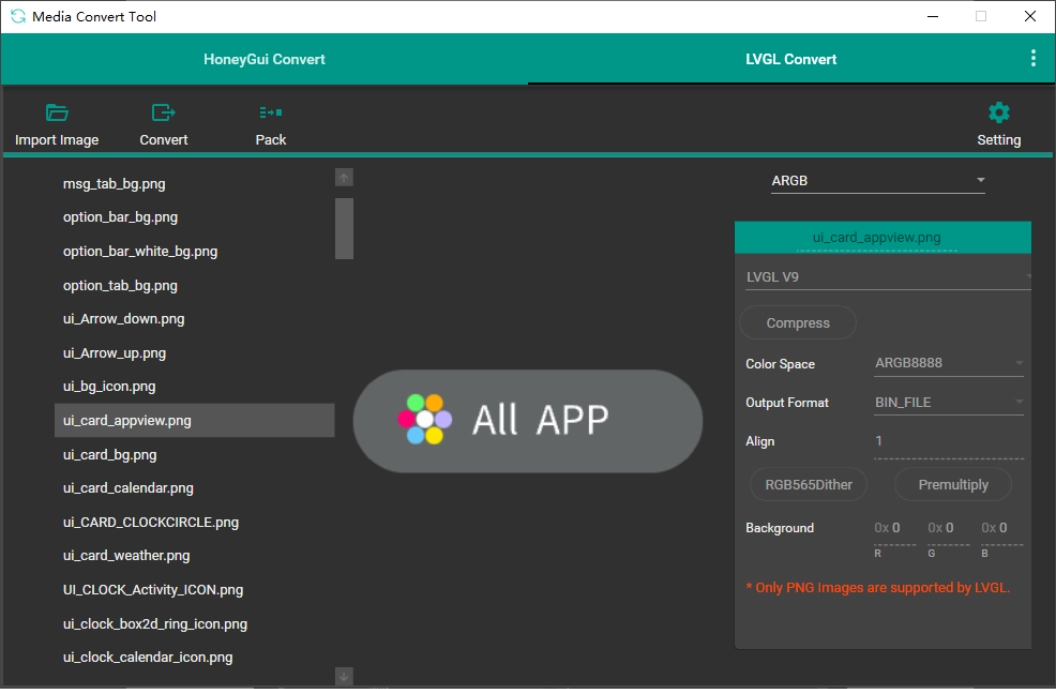Close the Media Convert Tool window

1030,16
